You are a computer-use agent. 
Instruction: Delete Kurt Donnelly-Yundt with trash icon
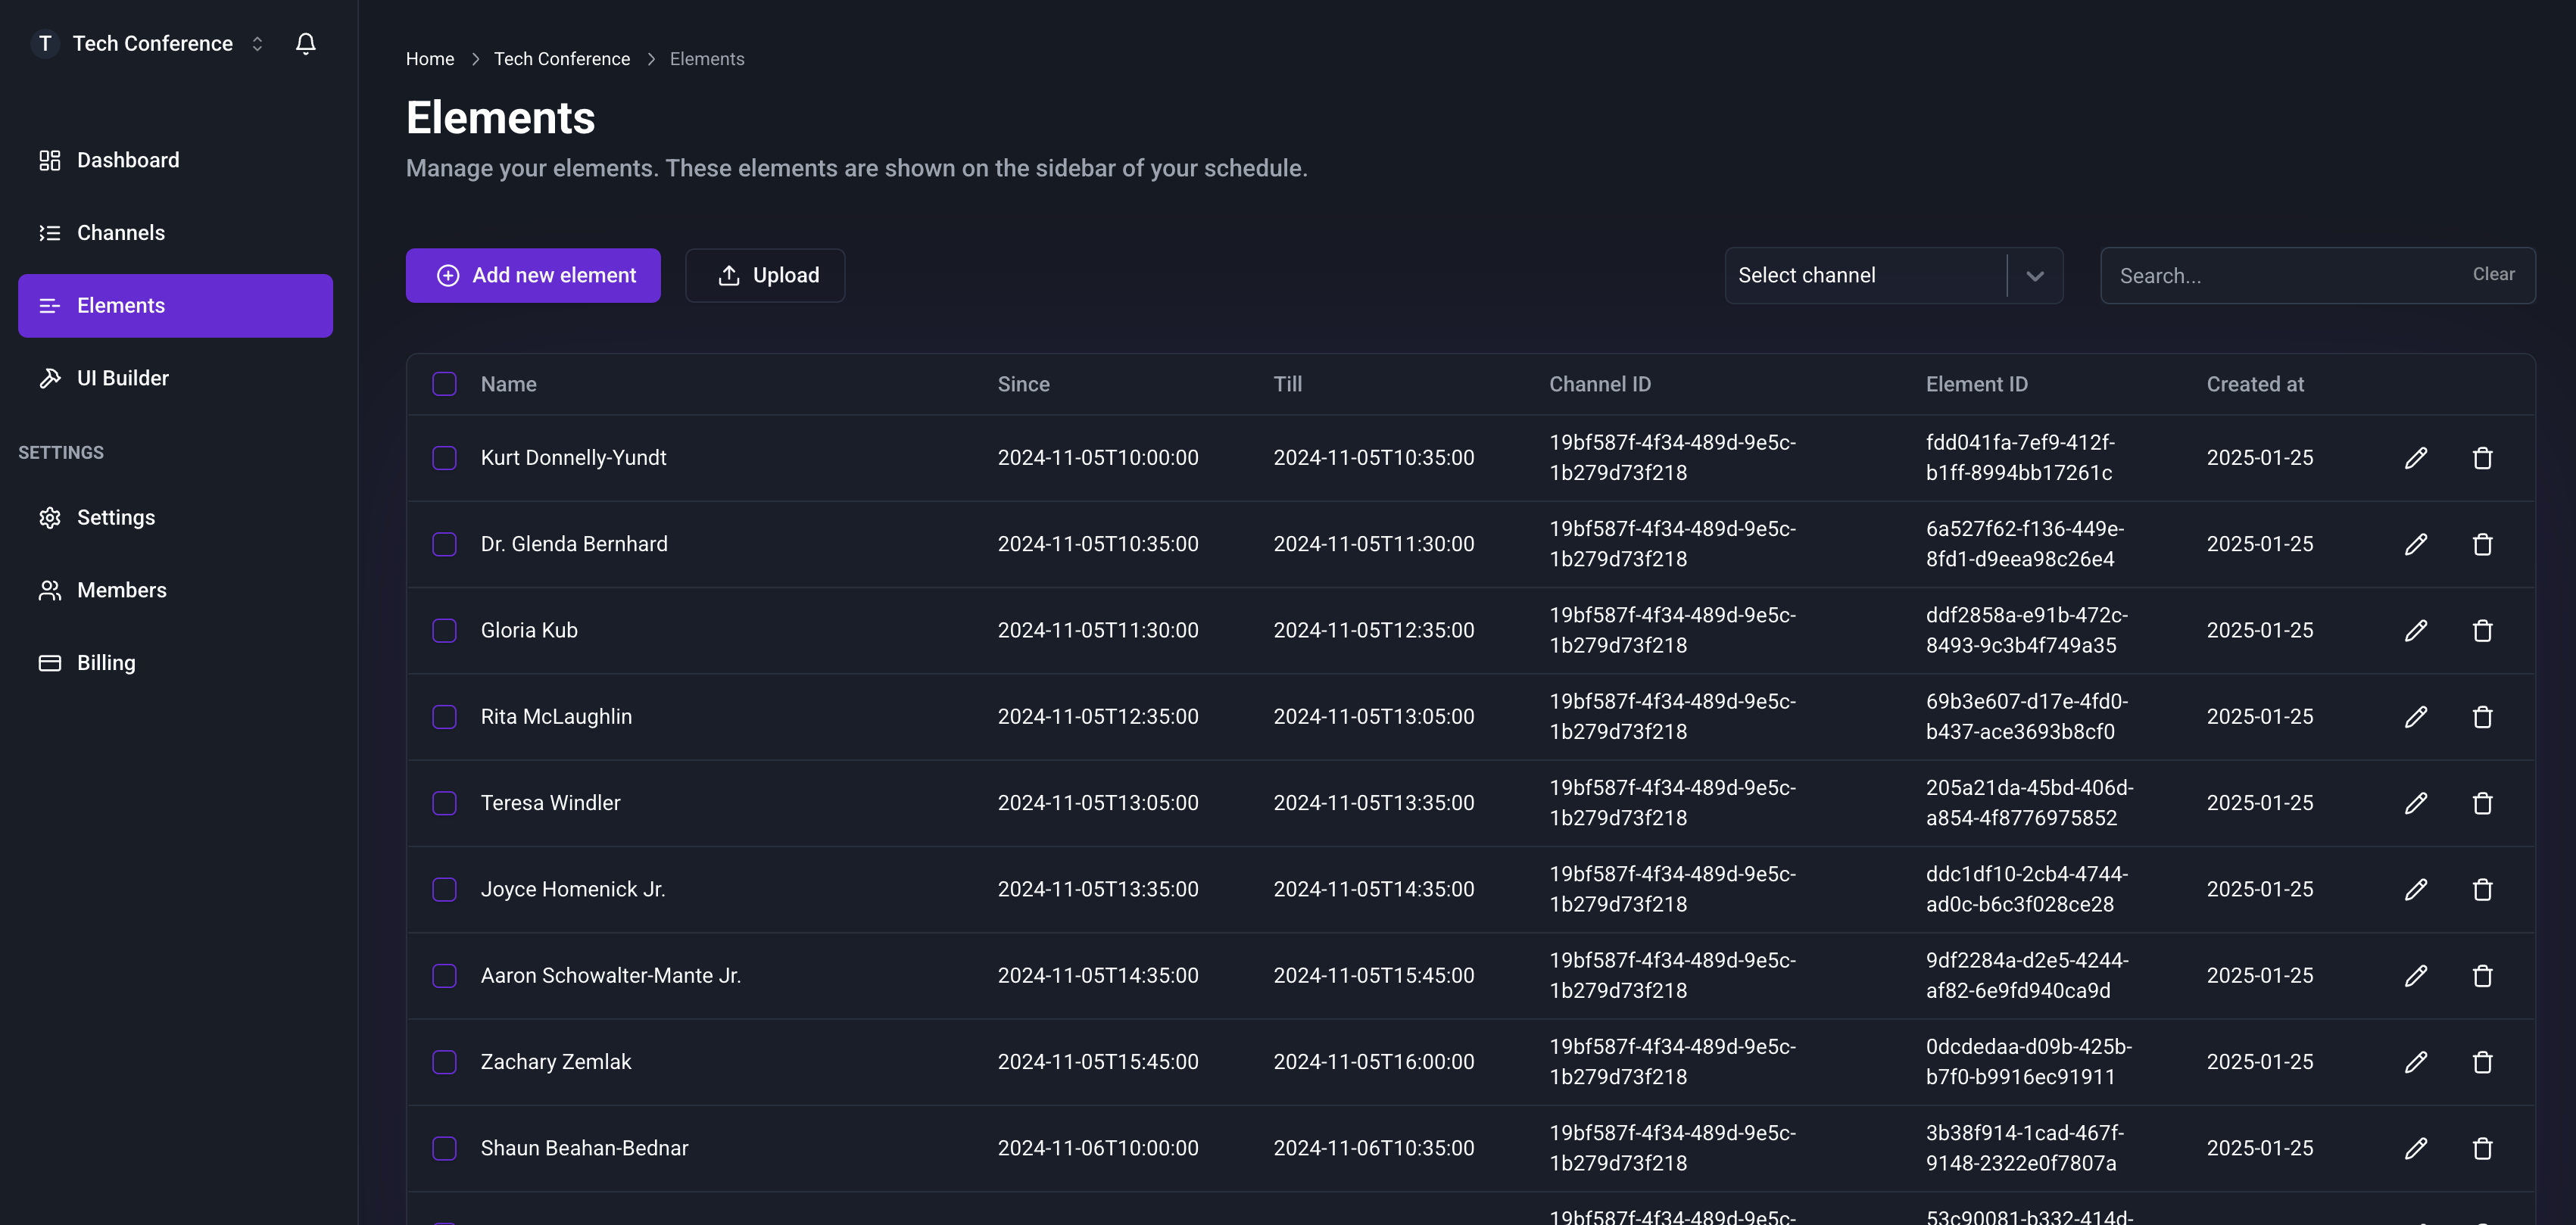[x=2482, y=458]
